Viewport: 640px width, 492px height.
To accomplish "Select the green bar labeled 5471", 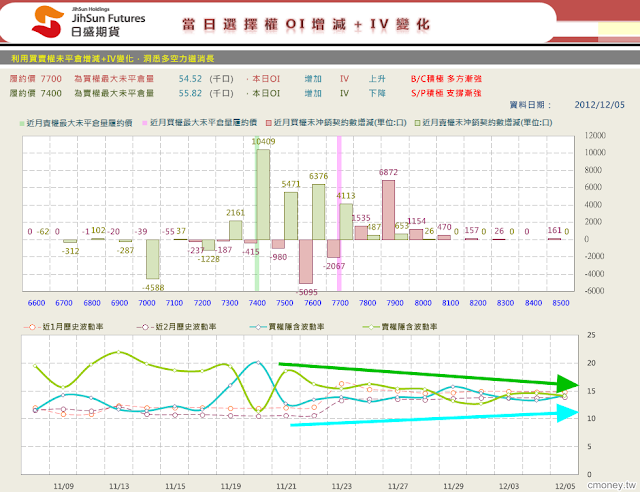I will point(291,216).
